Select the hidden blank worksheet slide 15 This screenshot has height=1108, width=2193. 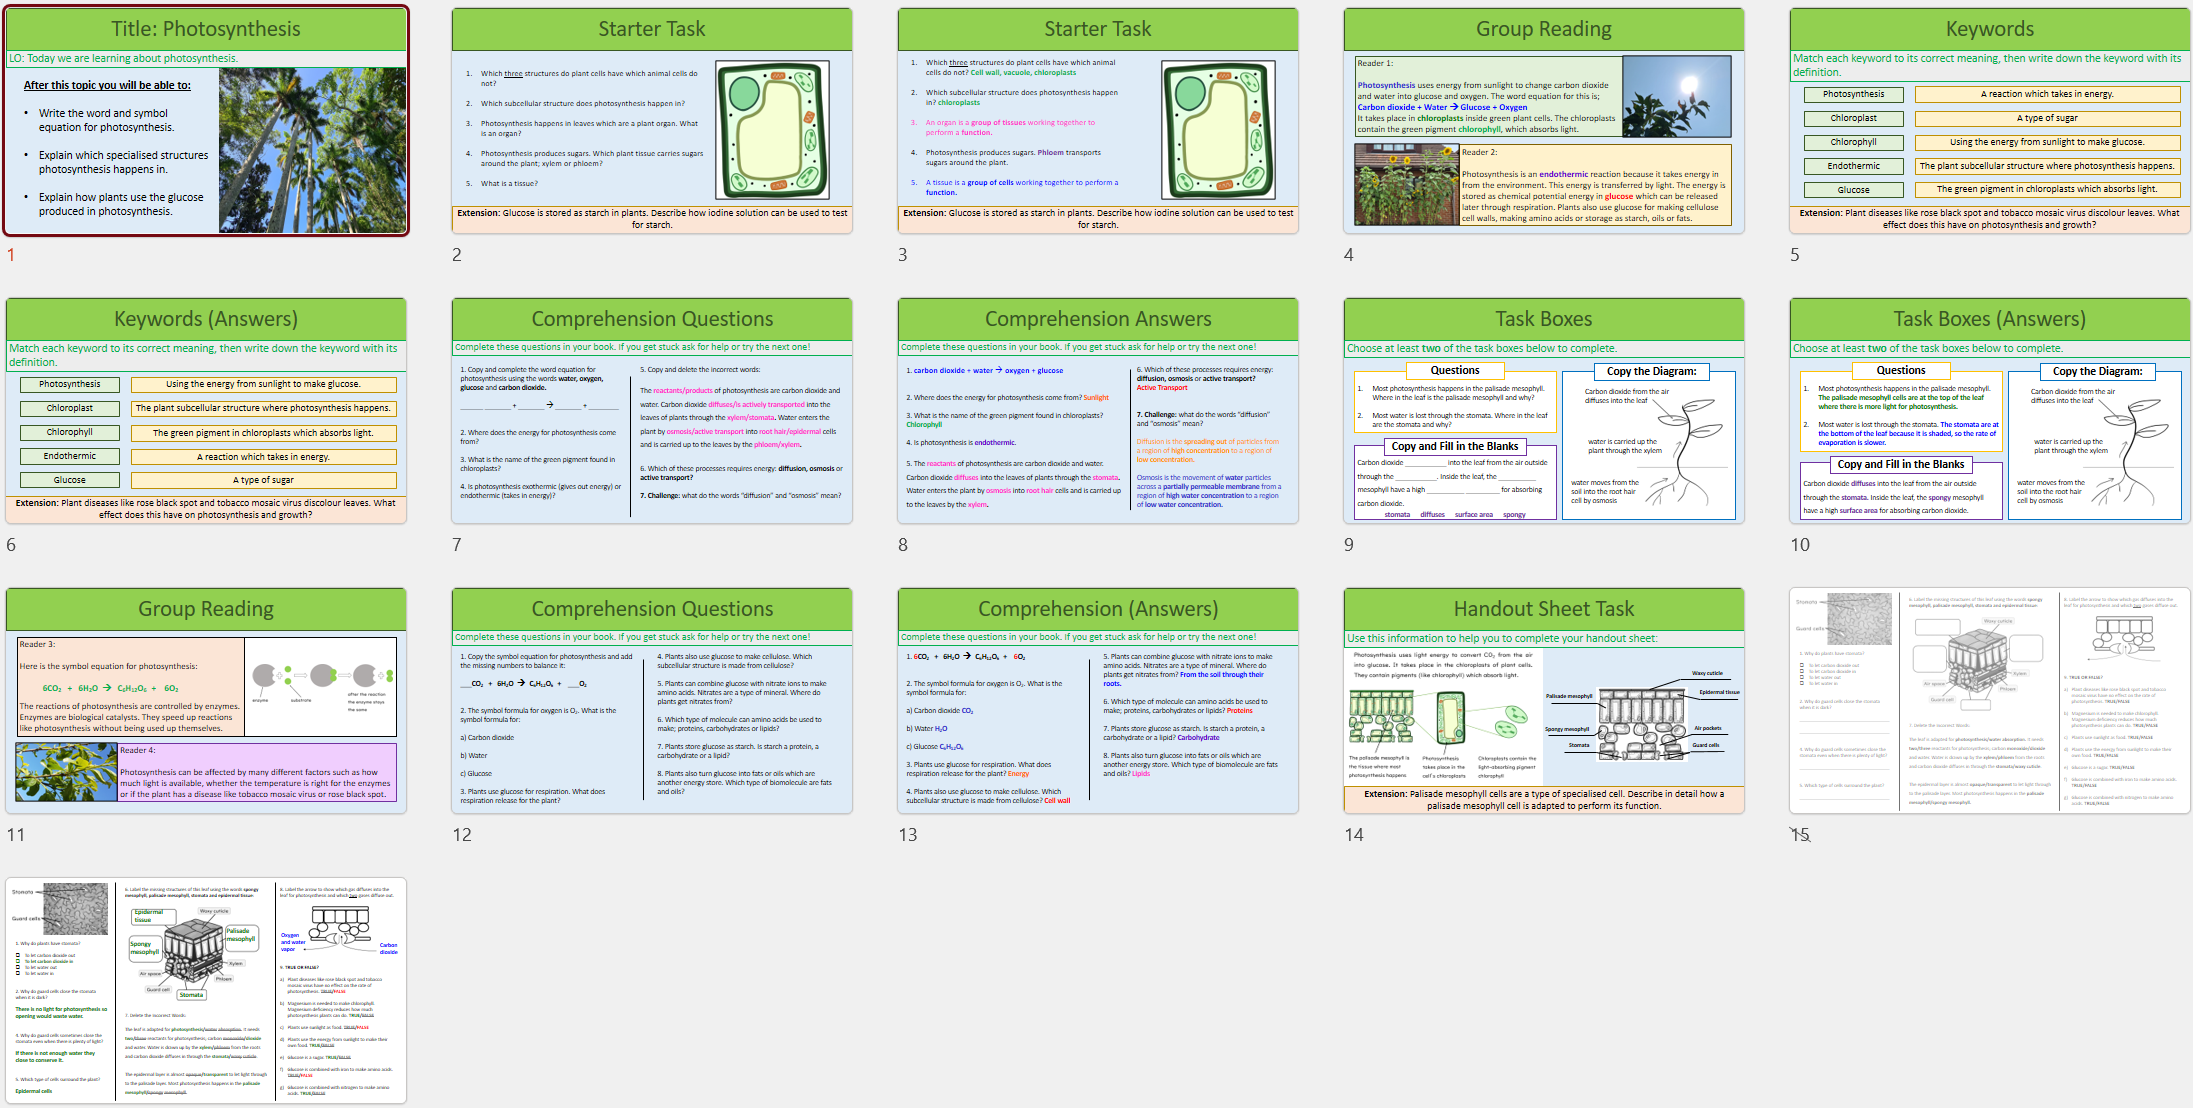pos(1989,701)
